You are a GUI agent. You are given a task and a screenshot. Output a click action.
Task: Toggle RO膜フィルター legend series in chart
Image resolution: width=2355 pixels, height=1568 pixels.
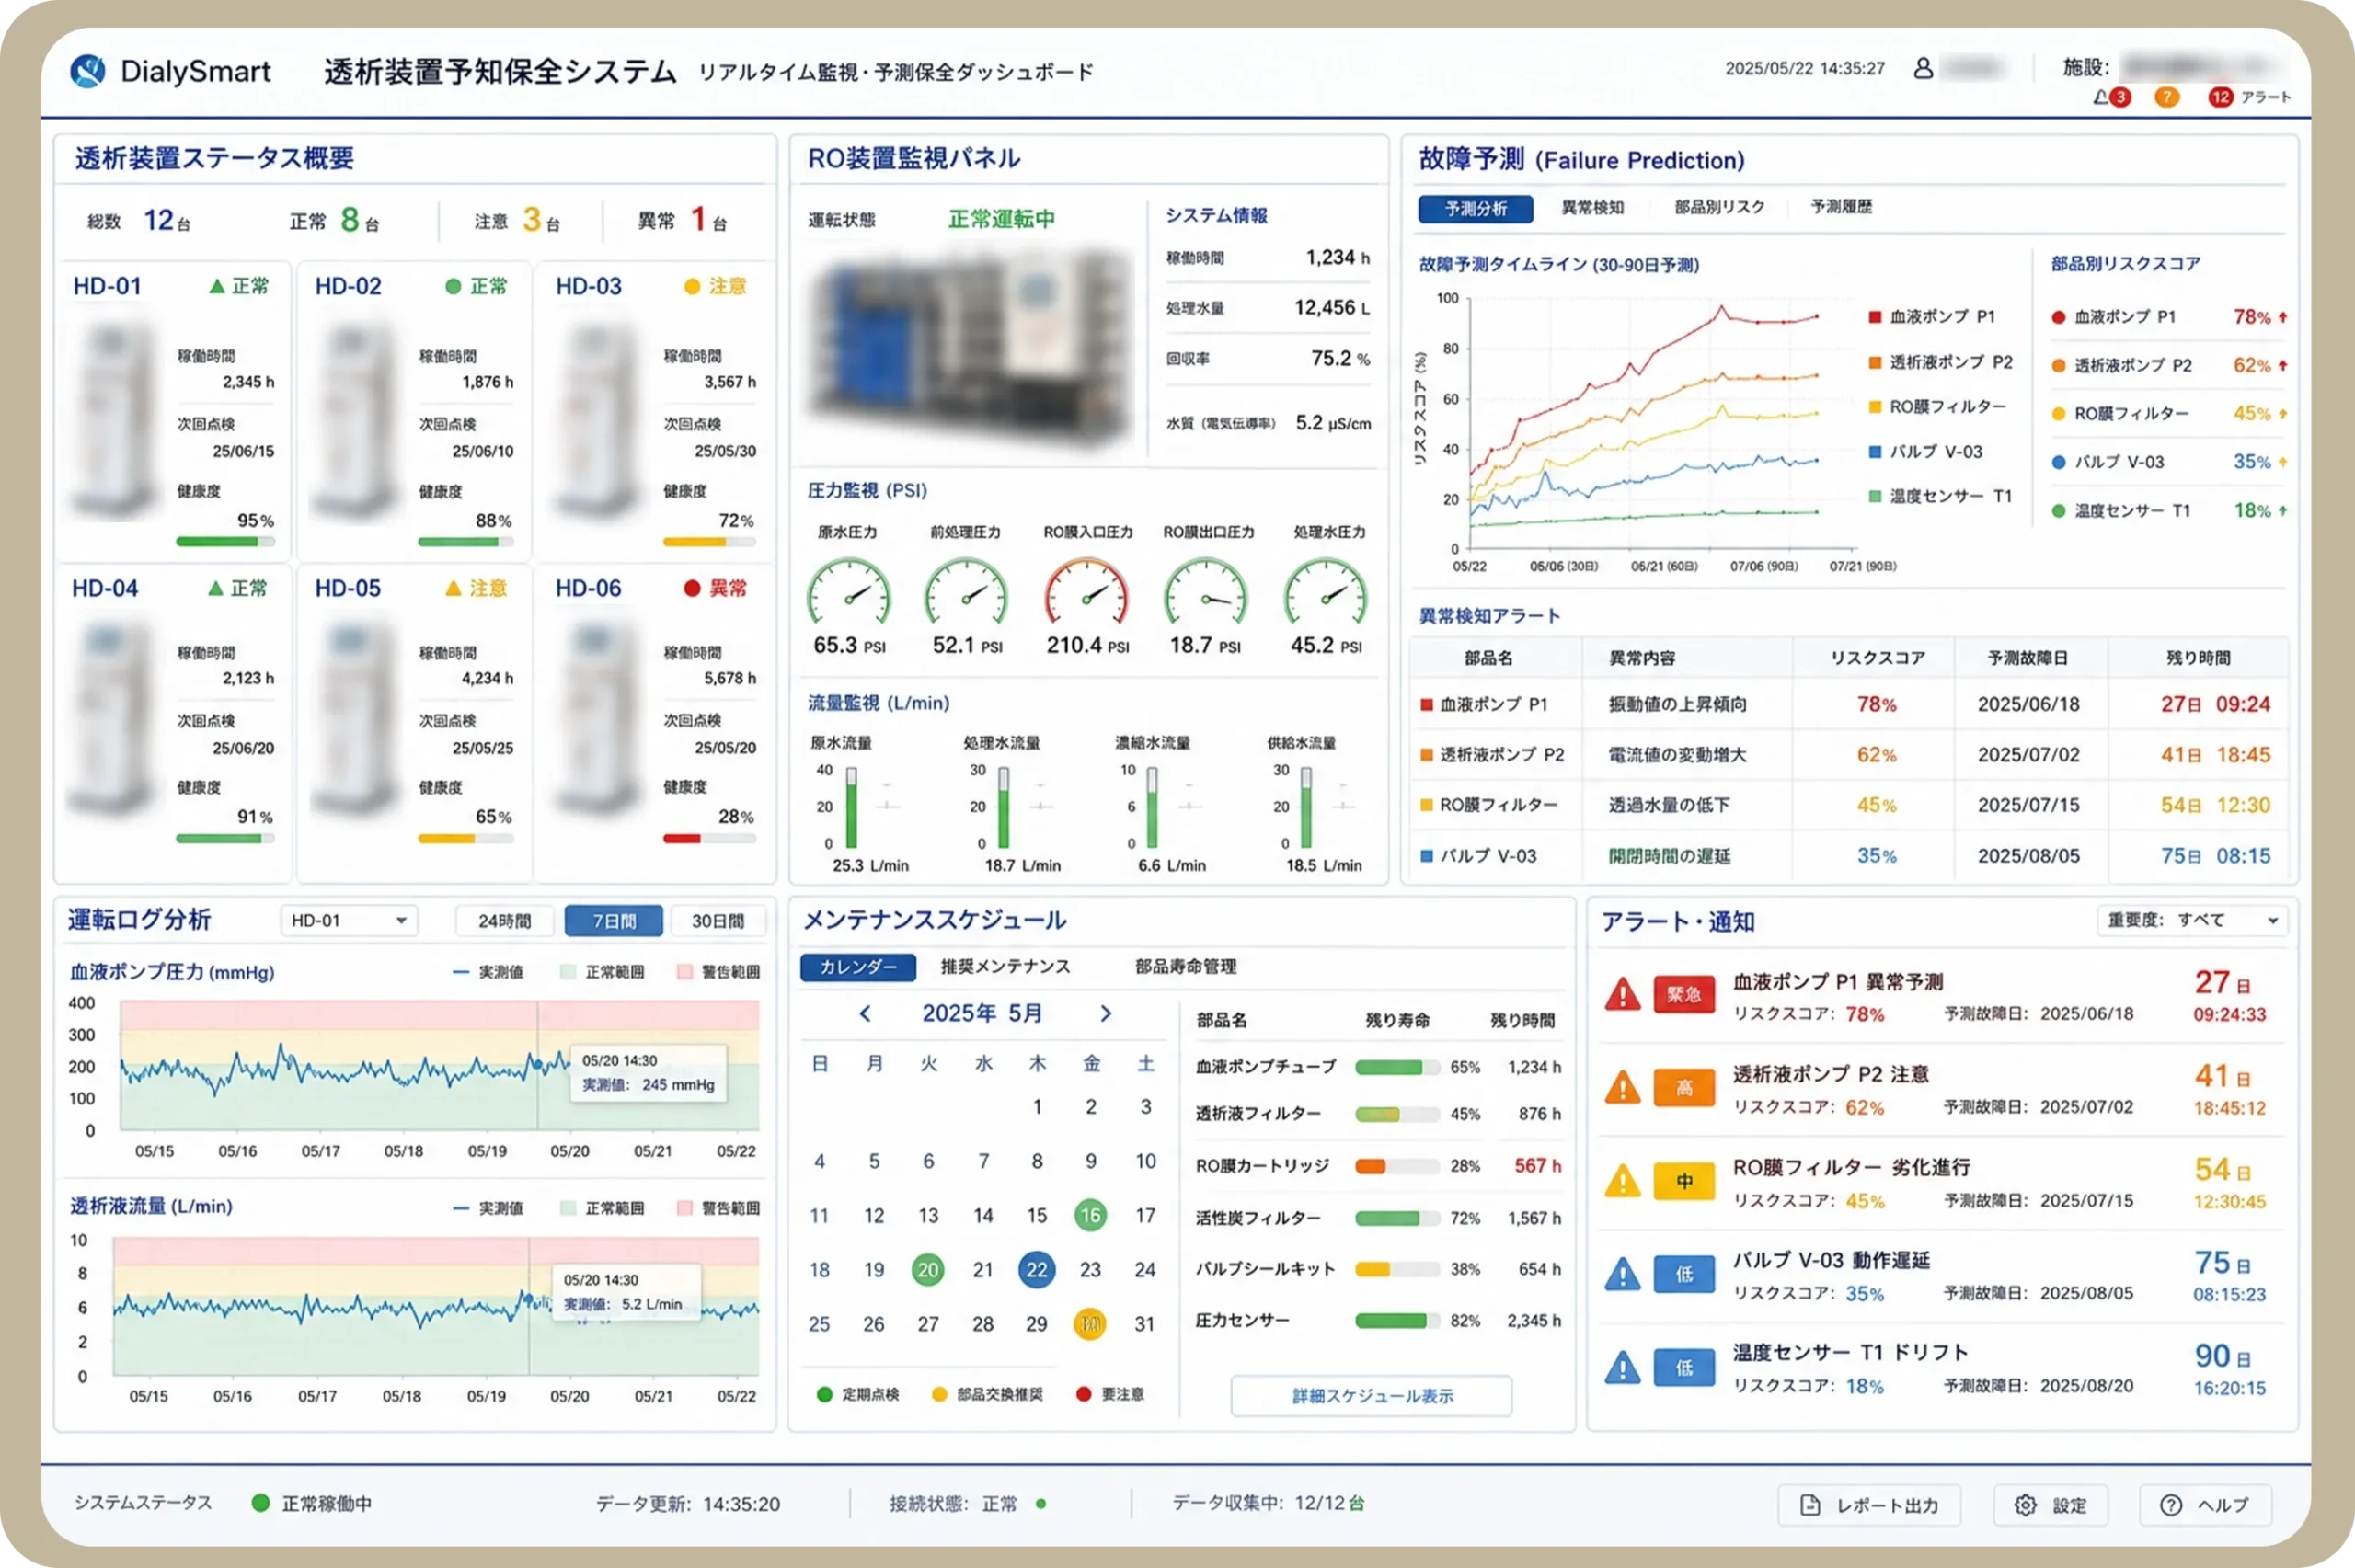1937,407
